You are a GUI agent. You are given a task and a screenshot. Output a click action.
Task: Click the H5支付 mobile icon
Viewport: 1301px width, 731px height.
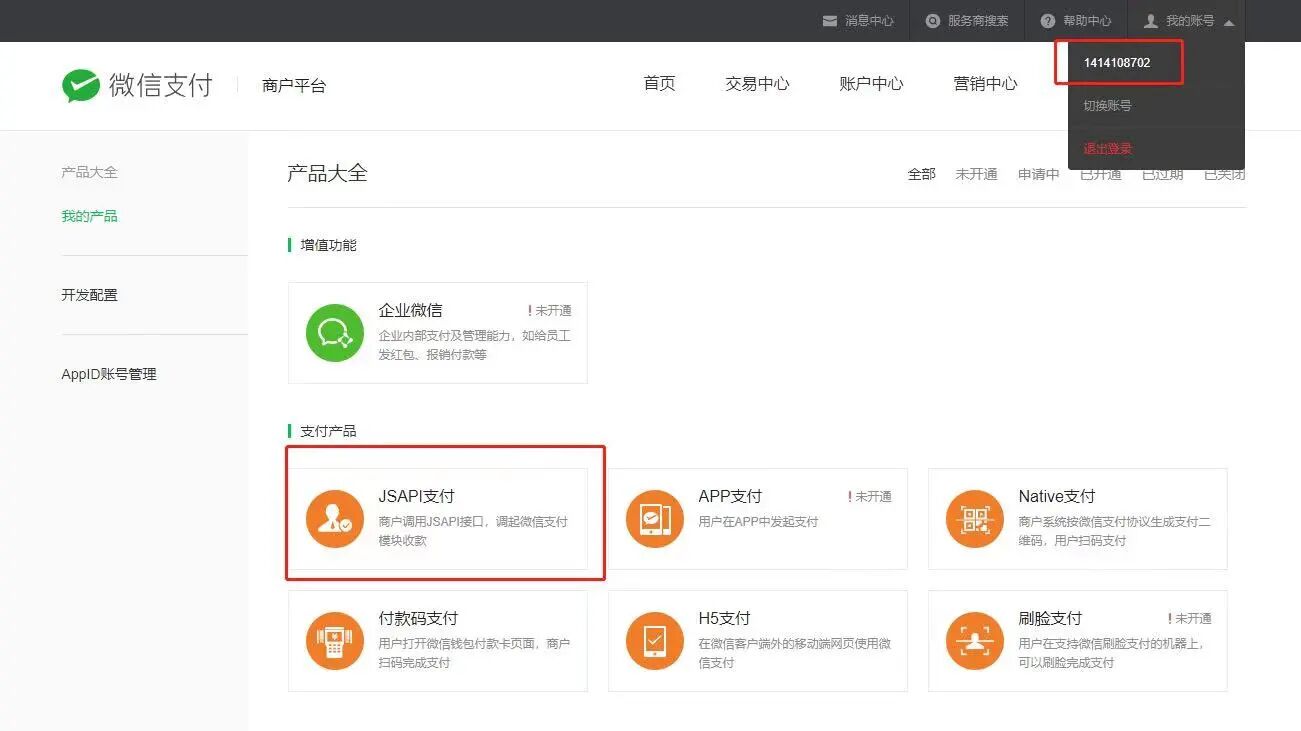tap(654, 641)
